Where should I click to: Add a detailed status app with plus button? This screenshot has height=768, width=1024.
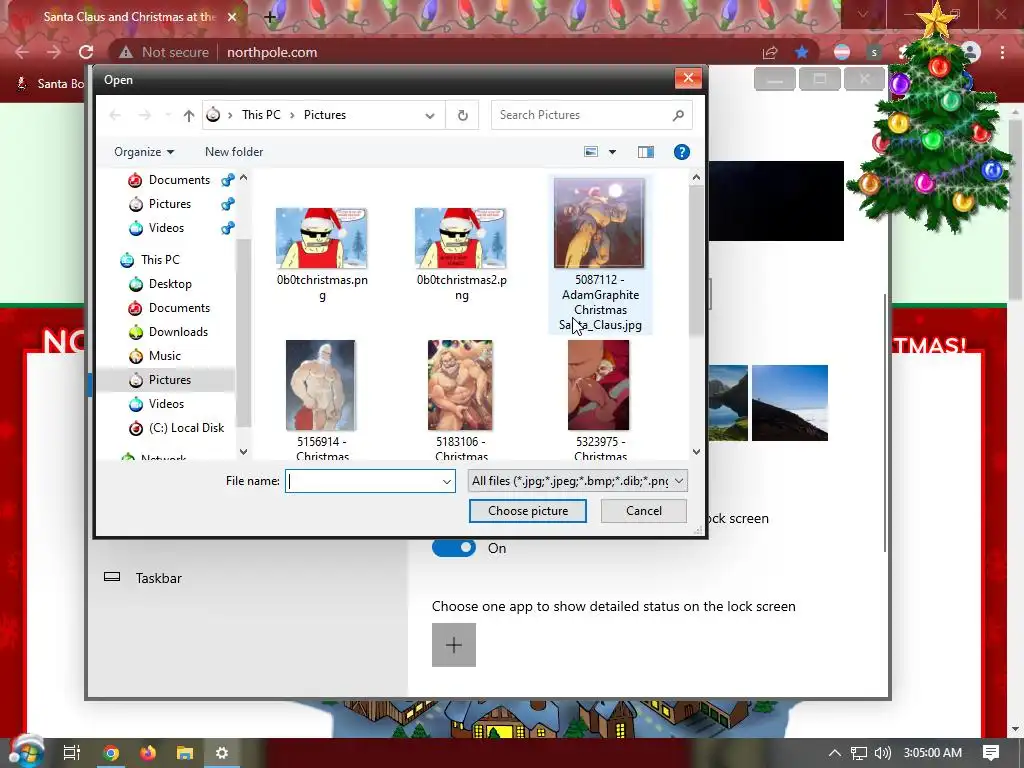[454, 645]
